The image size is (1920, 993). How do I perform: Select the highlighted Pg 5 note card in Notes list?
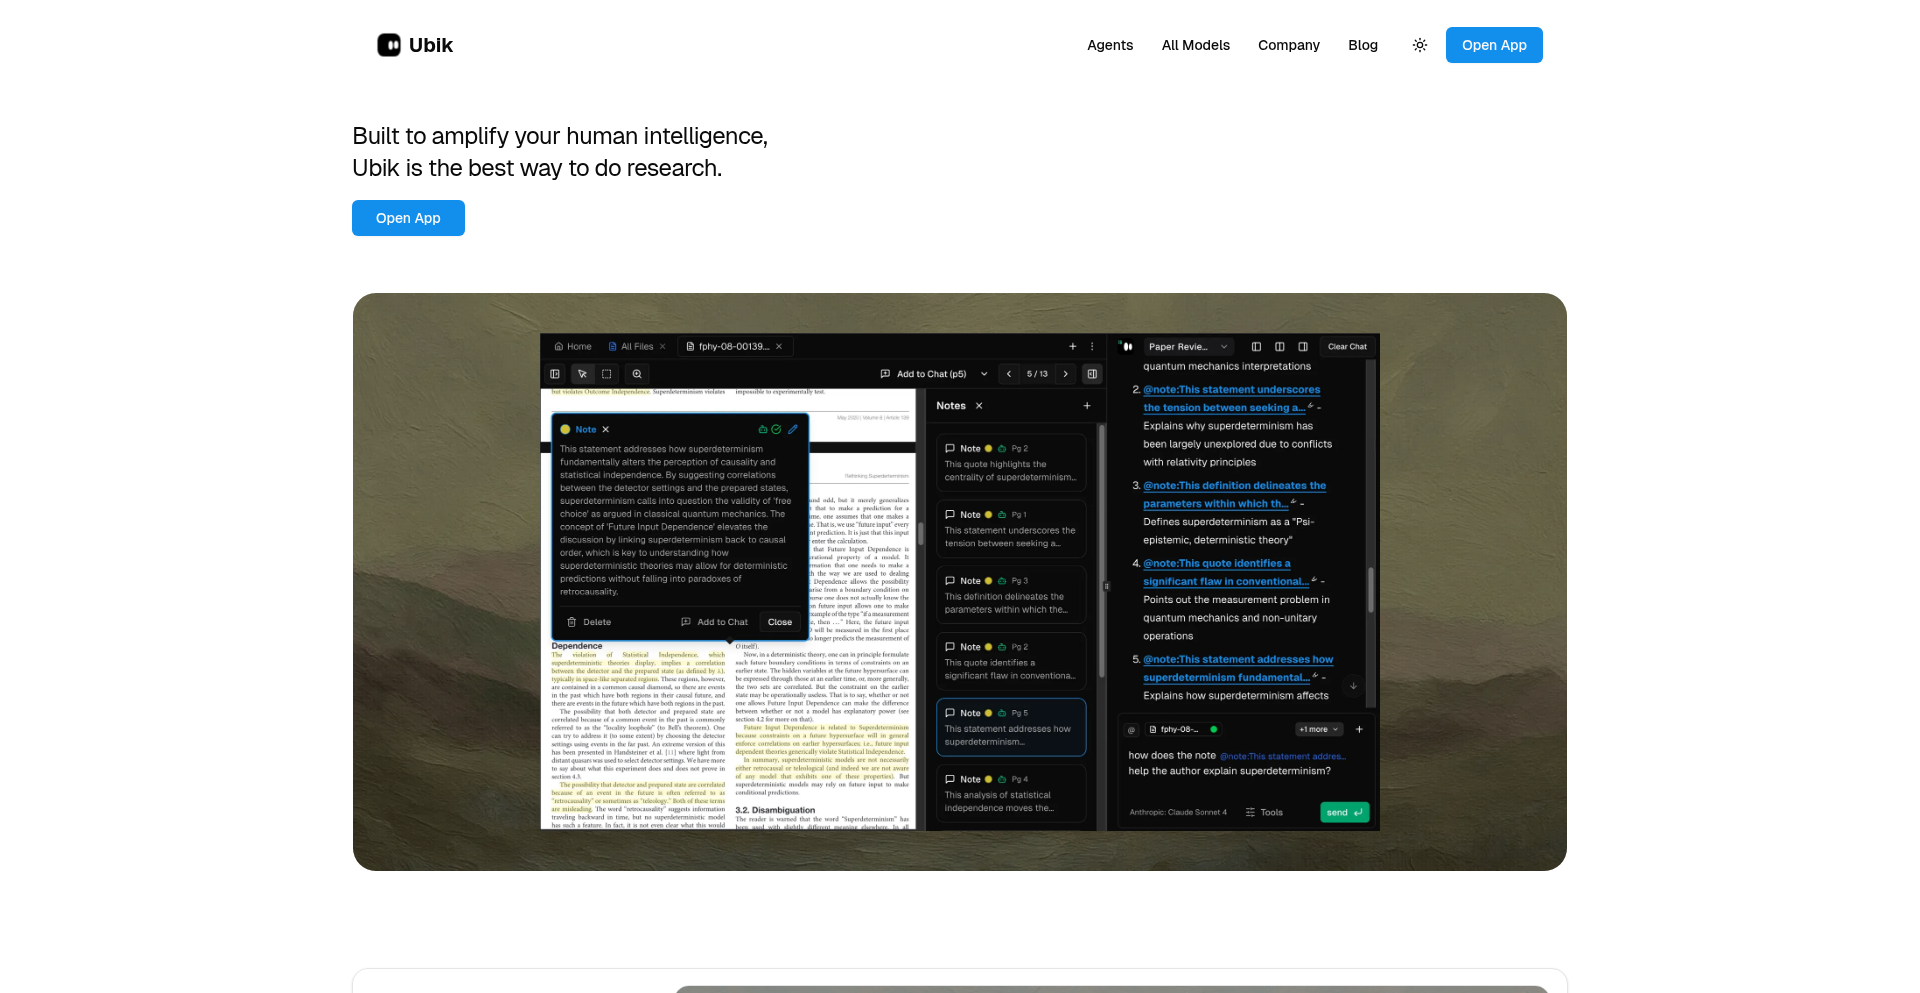1011,727
